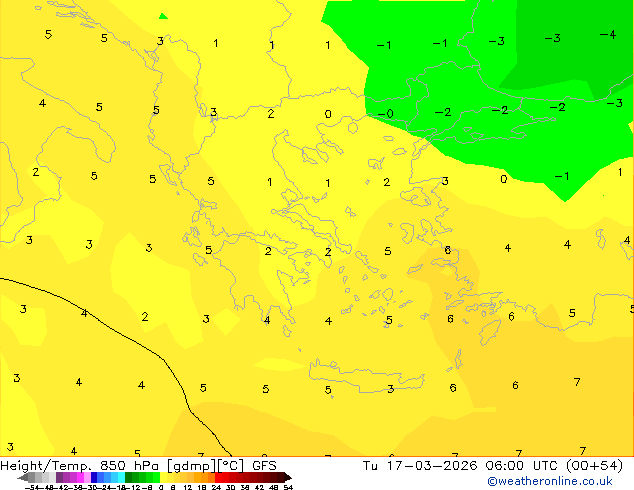
Task: Click the "-4" temperature value on map
Action: pos(608,35)
